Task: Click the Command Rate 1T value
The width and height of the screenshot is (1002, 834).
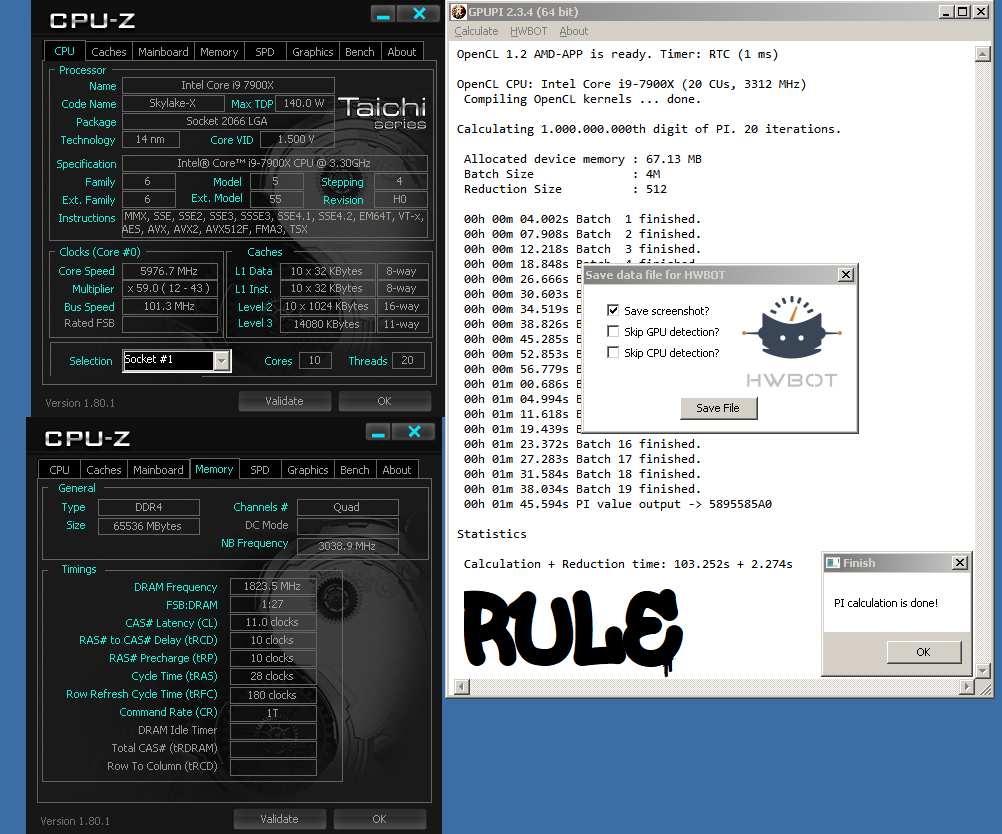Action: click(x=273, y=713)
